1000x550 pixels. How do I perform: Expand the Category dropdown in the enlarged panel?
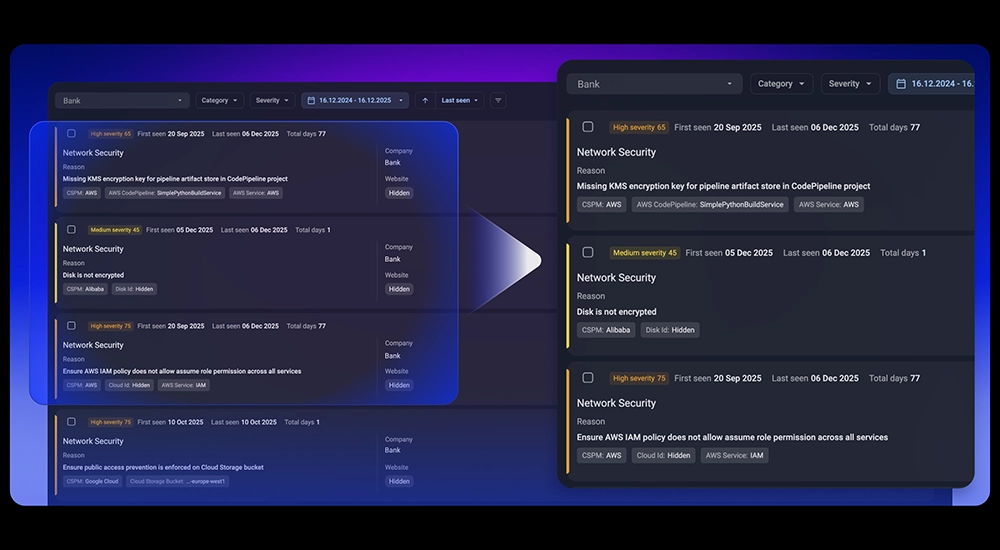coord(781,84)
